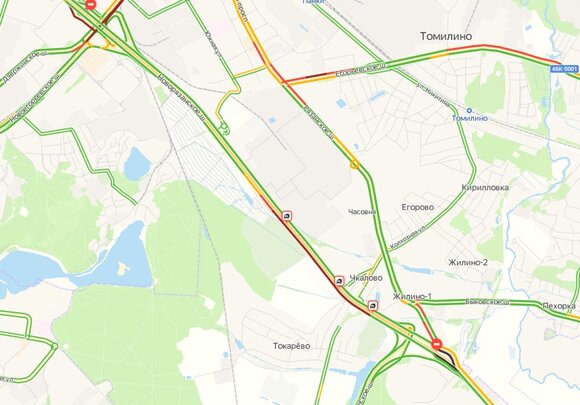
Task: Select the Чкалово place label
Action: (366, 278)
